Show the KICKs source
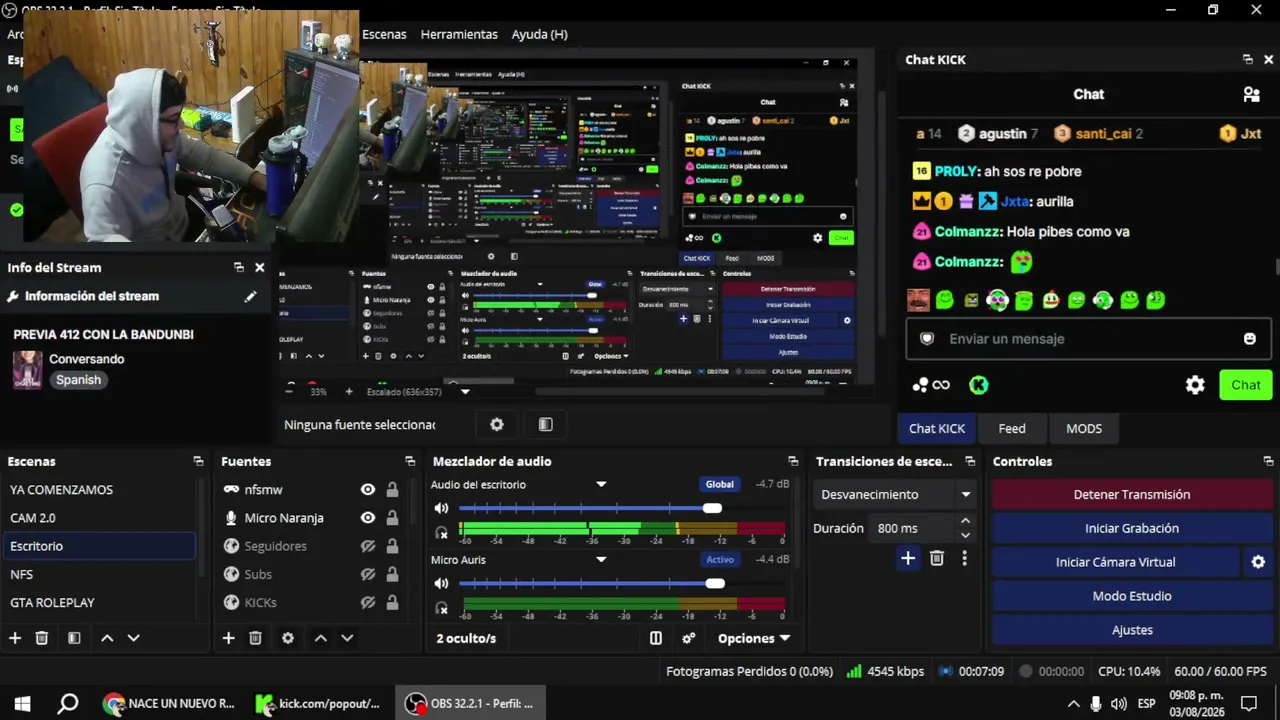Viewport: 1280px width, 720px height. [x=368, y=602]
